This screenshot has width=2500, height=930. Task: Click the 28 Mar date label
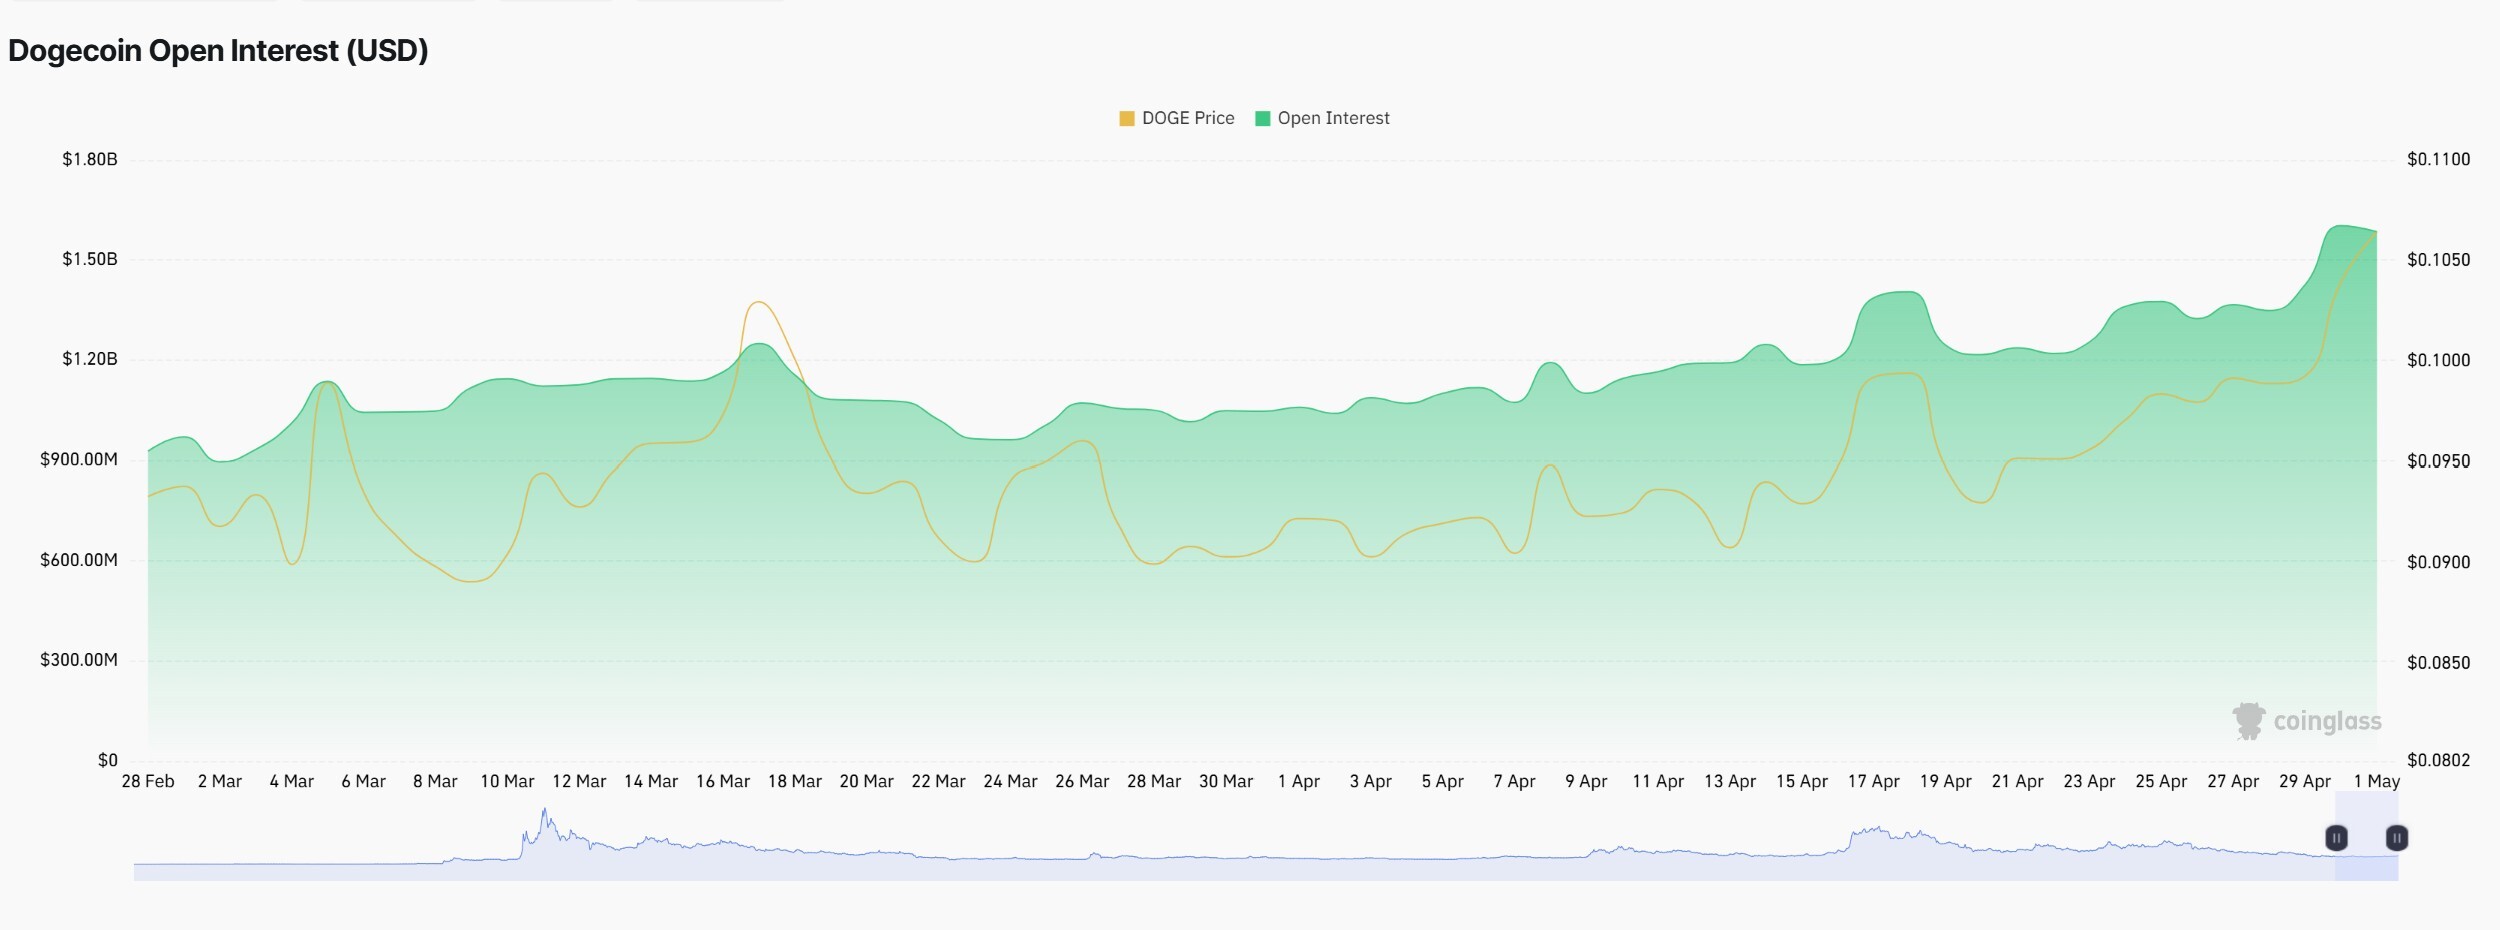(1154, 781)
